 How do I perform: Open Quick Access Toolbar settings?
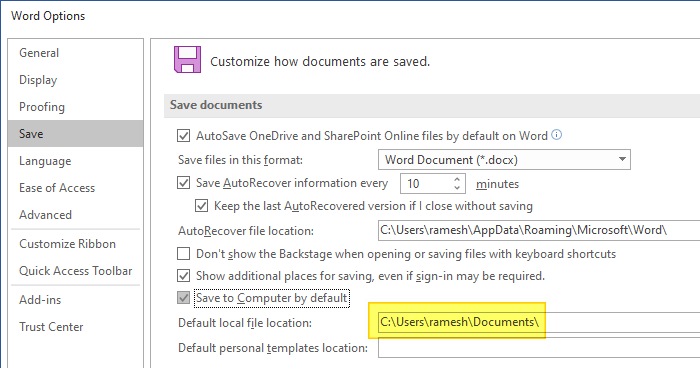pos(75,271)
